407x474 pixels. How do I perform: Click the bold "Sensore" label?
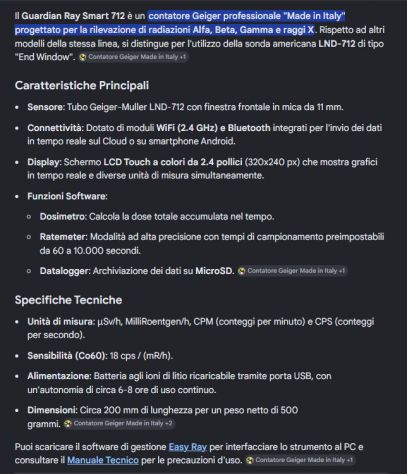pos(46,107)
